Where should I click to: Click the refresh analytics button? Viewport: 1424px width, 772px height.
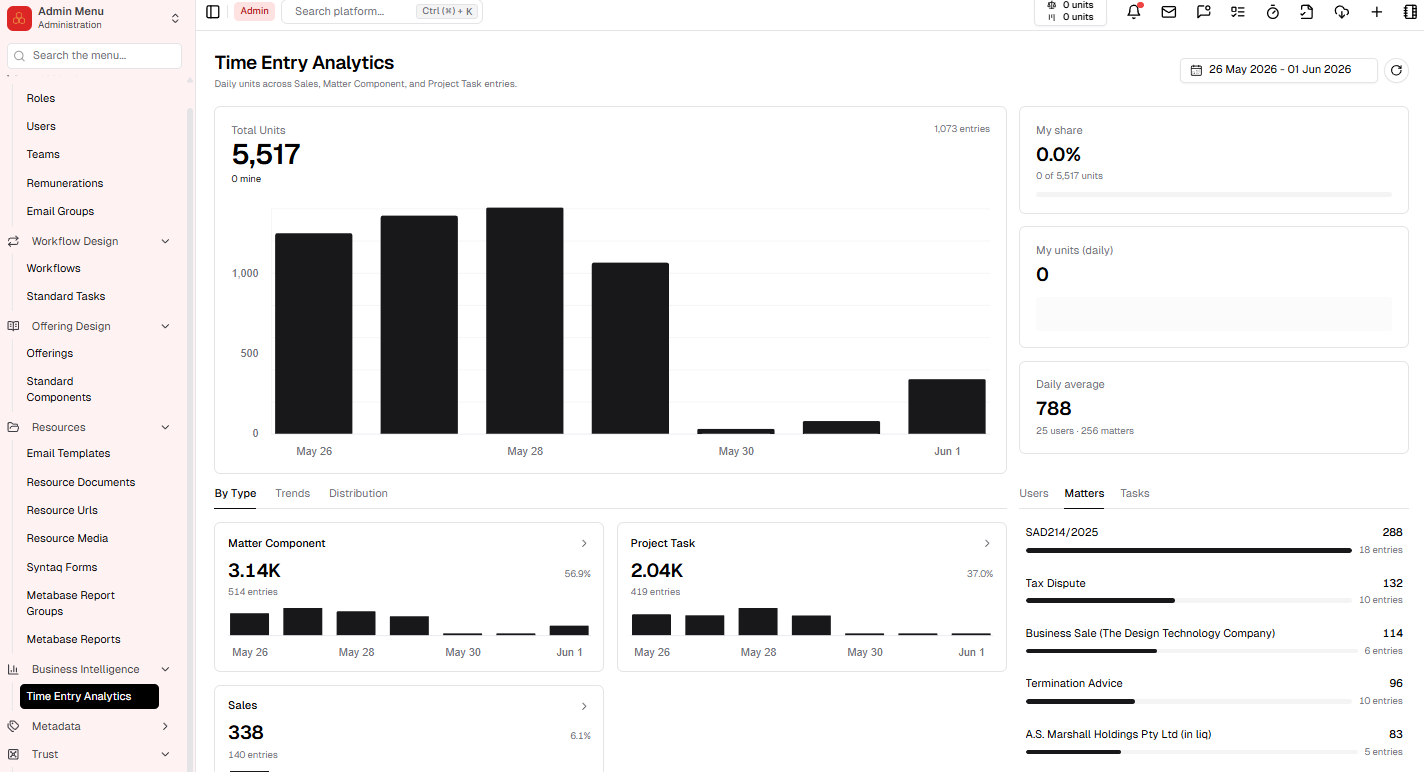1396,70
